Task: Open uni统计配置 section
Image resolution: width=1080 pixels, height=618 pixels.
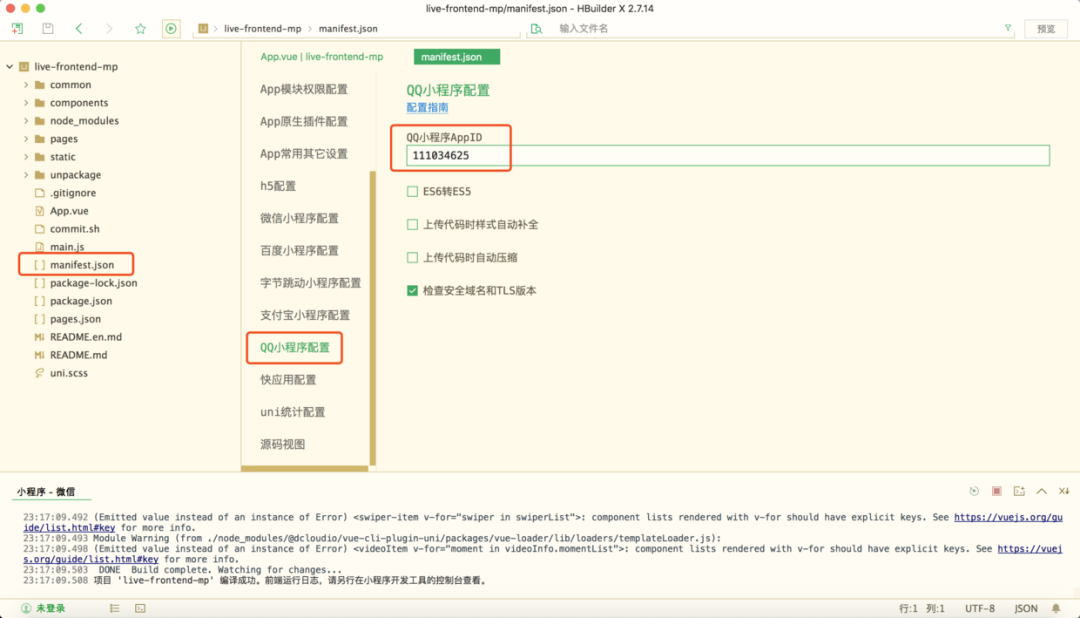Action: pos(293,412)
